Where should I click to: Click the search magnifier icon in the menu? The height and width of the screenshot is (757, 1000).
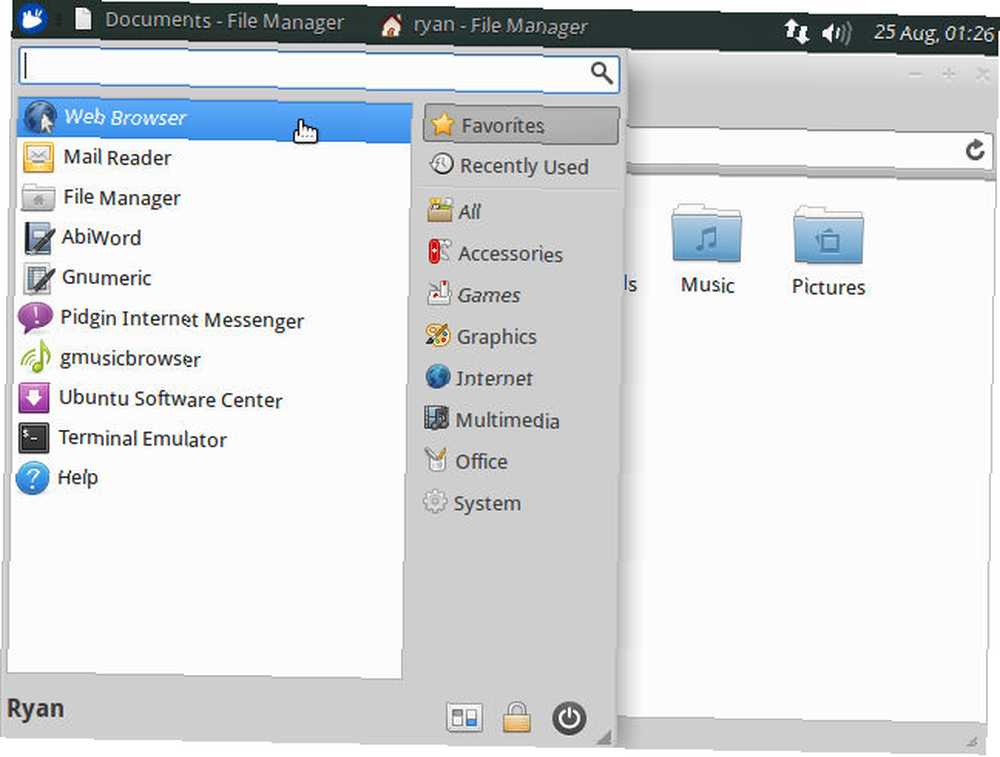pyautogui.click(x=601, y=73)
